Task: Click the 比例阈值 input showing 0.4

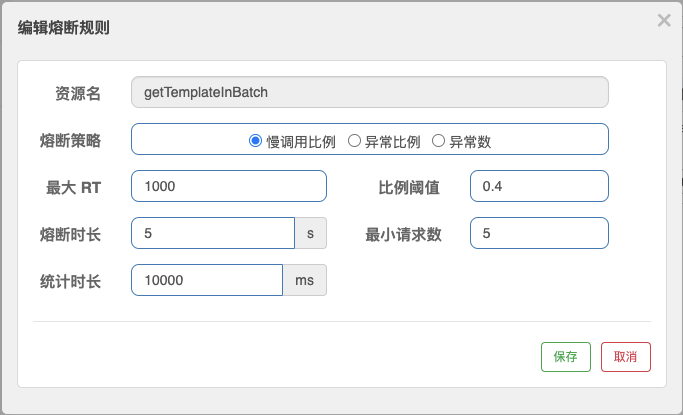Action: (x=539, y=186)
